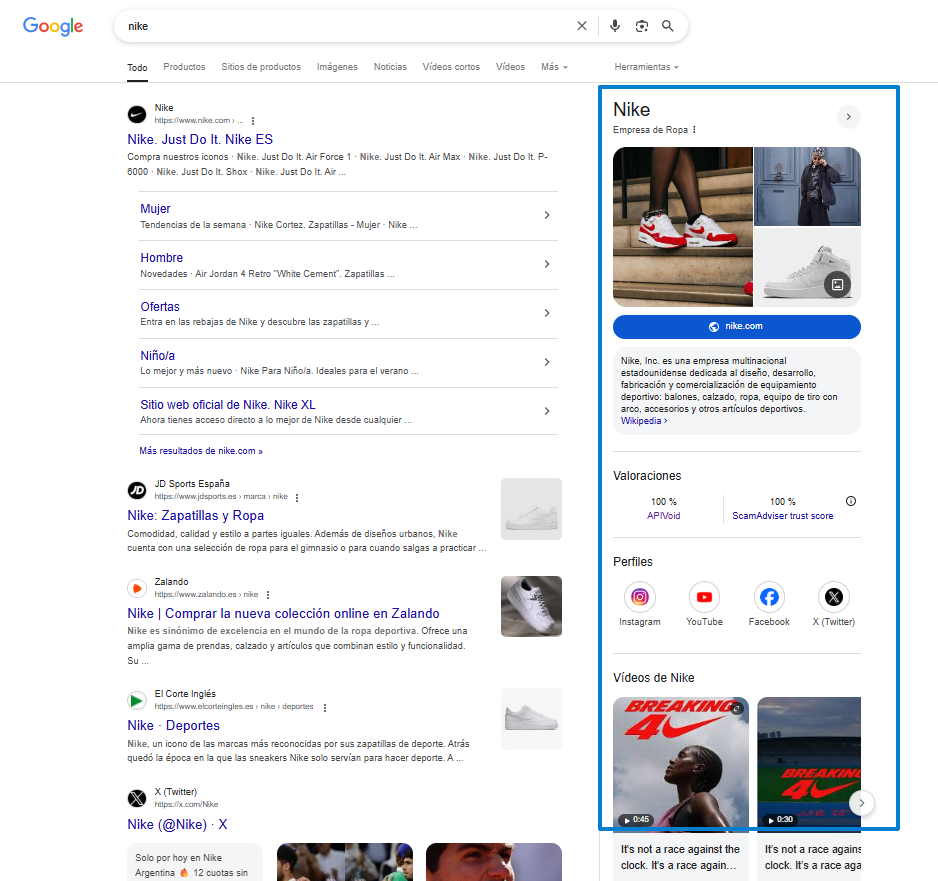Click the videos carousel right arrow
938x881 pixels.
pyautogui.click(x=861, y=803)
